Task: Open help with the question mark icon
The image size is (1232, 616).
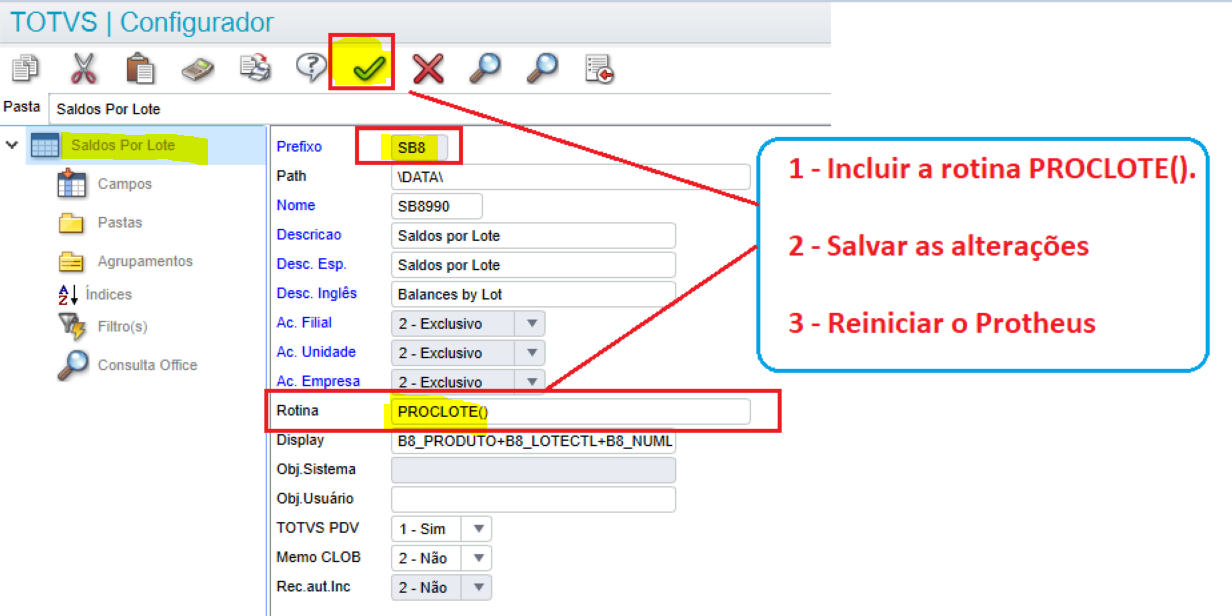Action: [x=312, y=68]
